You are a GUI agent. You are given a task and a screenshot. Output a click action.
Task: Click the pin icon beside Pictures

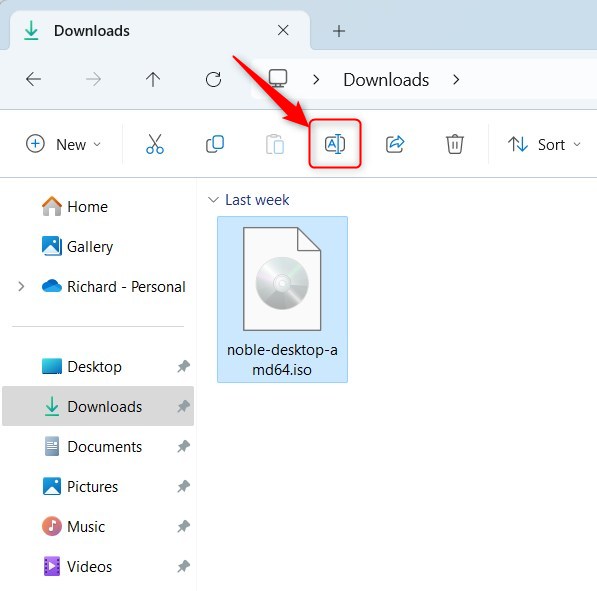coord(184,486)
